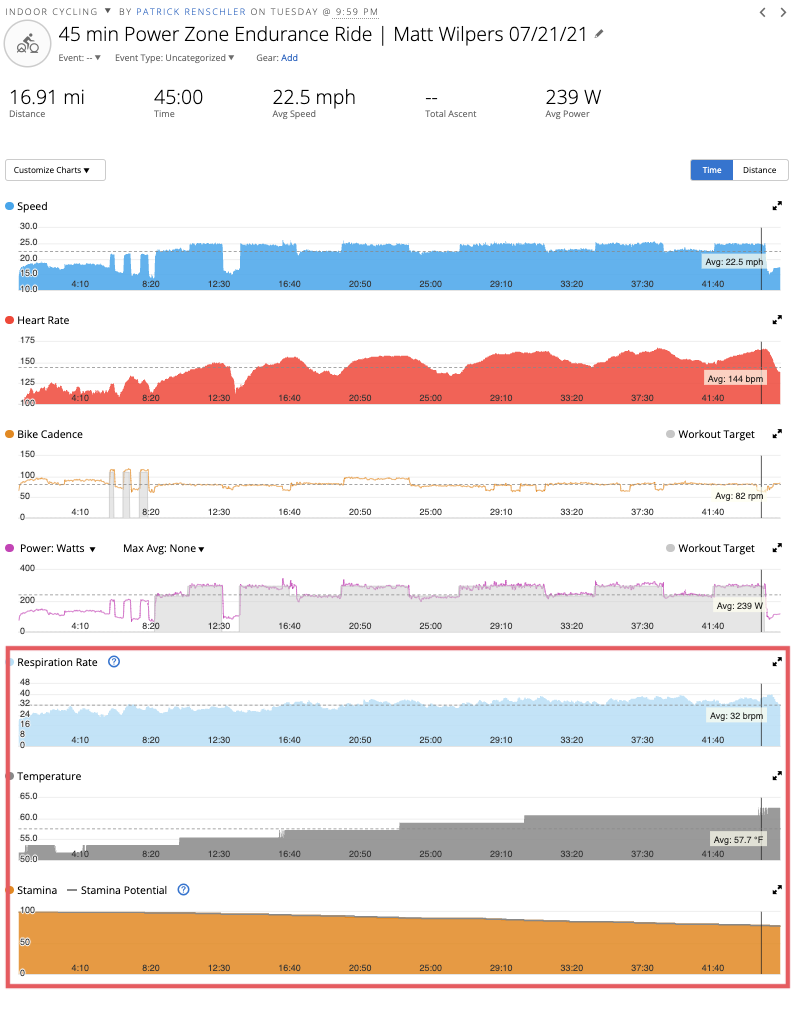Open Event Type Uncategorized dropdown
Viewport: 799px width, 1009px height.
coord(174,58)
